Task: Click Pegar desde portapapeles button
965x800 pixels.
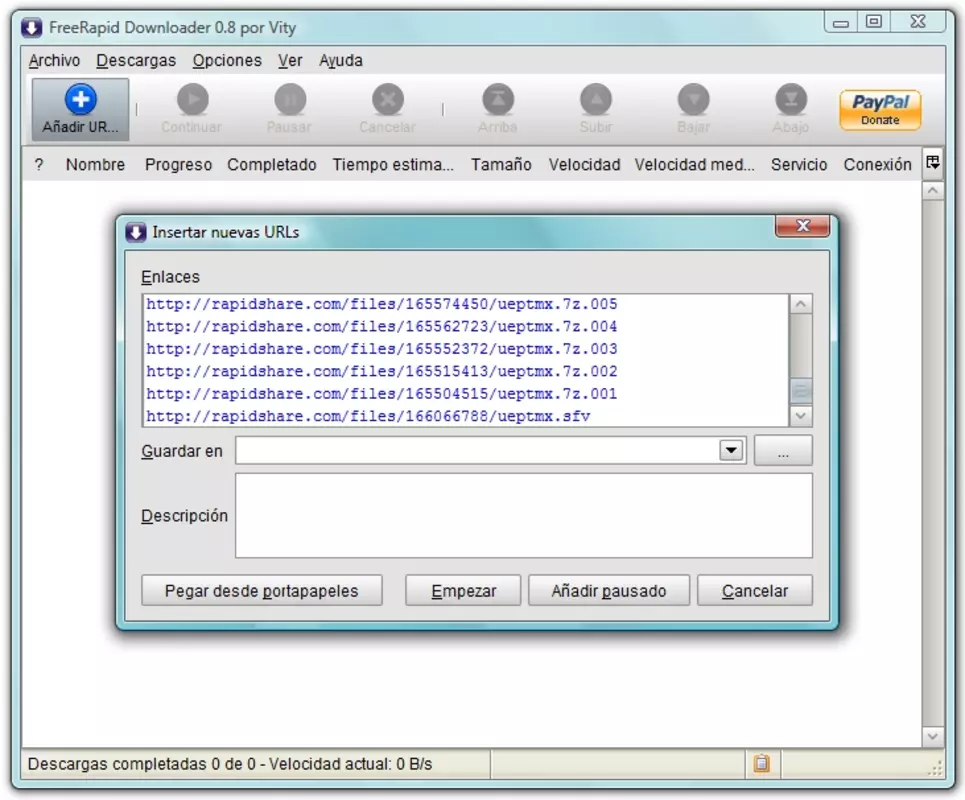Action: click(x=262, y=591)
